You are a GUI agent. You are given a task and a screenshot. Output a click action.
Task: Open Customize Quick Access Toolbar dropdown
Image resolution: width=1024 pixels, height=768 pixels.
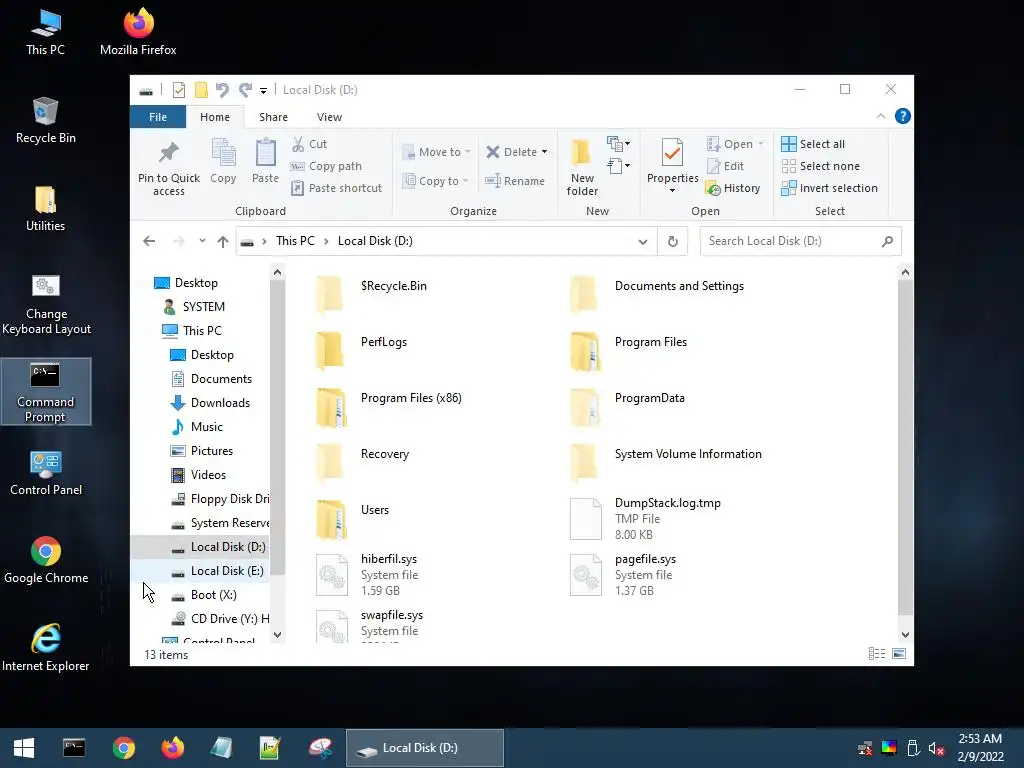tap(263, 91)
